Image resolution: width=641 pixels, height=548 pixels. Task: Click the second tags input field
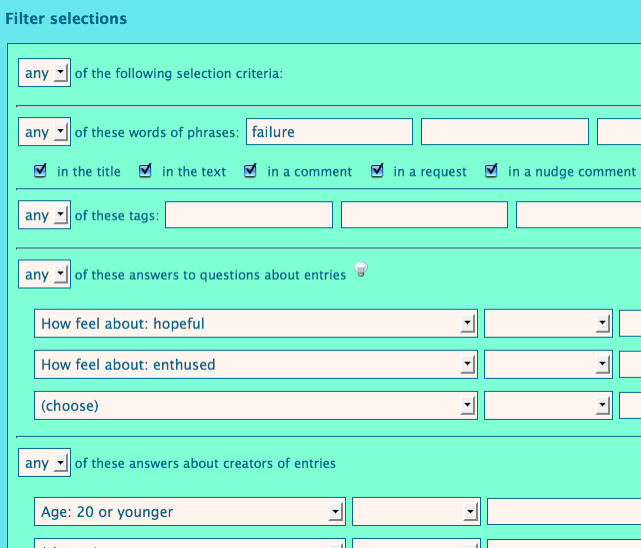[x=424, y=215]
